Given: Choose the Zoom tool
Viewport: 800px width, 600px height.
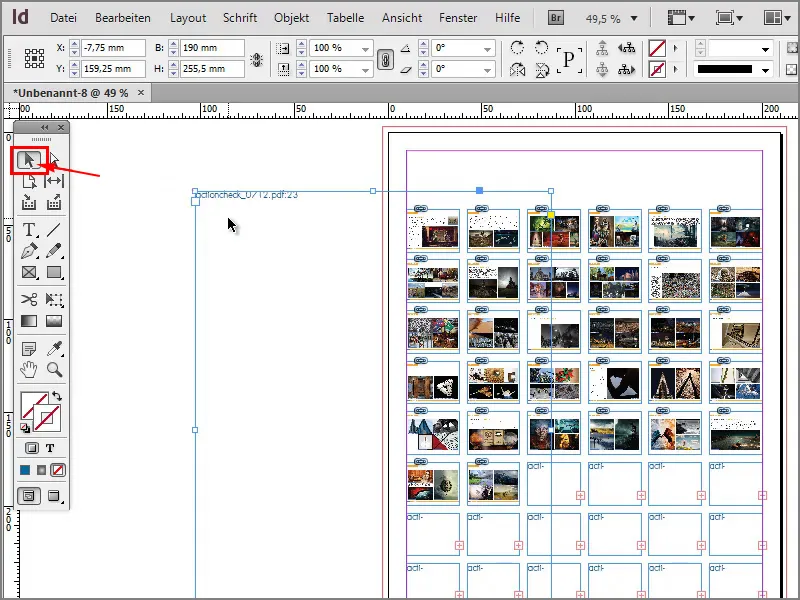Looking at the screenshot, I should [55, 373].
